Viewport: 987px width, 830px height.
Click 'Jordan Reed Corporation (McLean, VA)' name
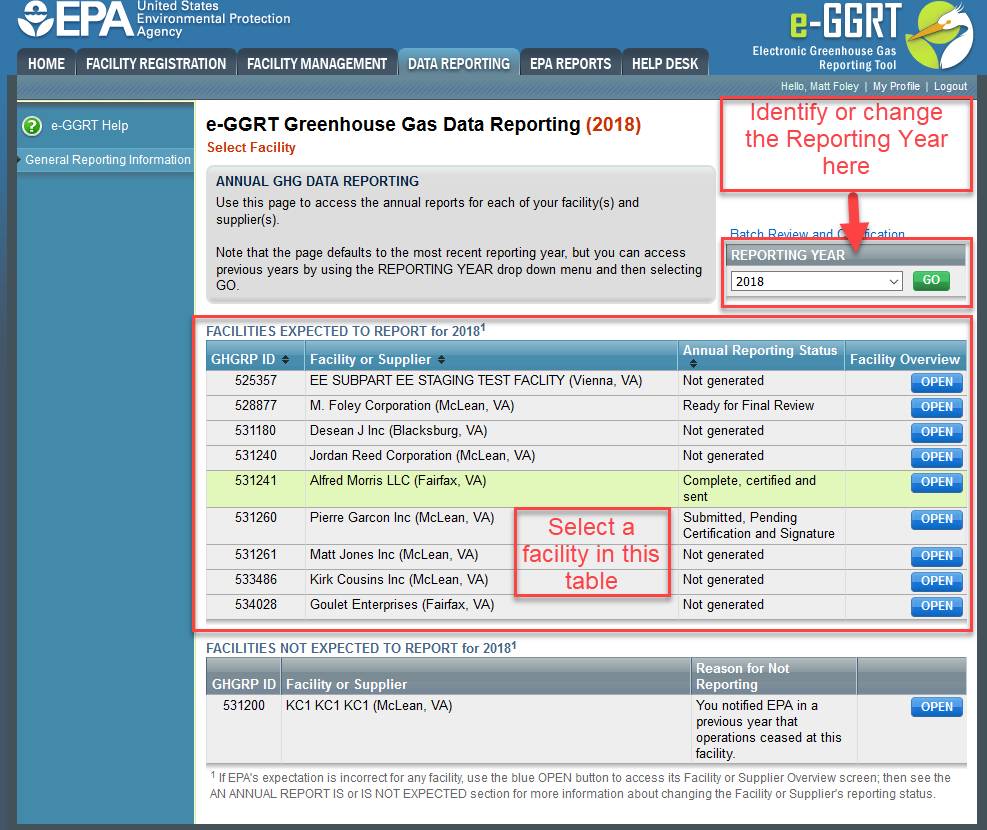(422, 456)
